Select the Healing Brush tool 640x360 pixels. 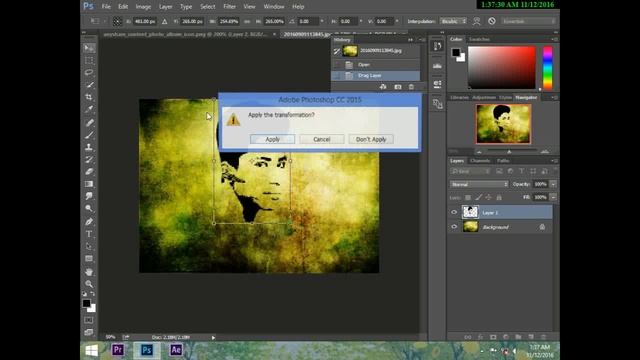pyautogui.click(x=89, y=122)
